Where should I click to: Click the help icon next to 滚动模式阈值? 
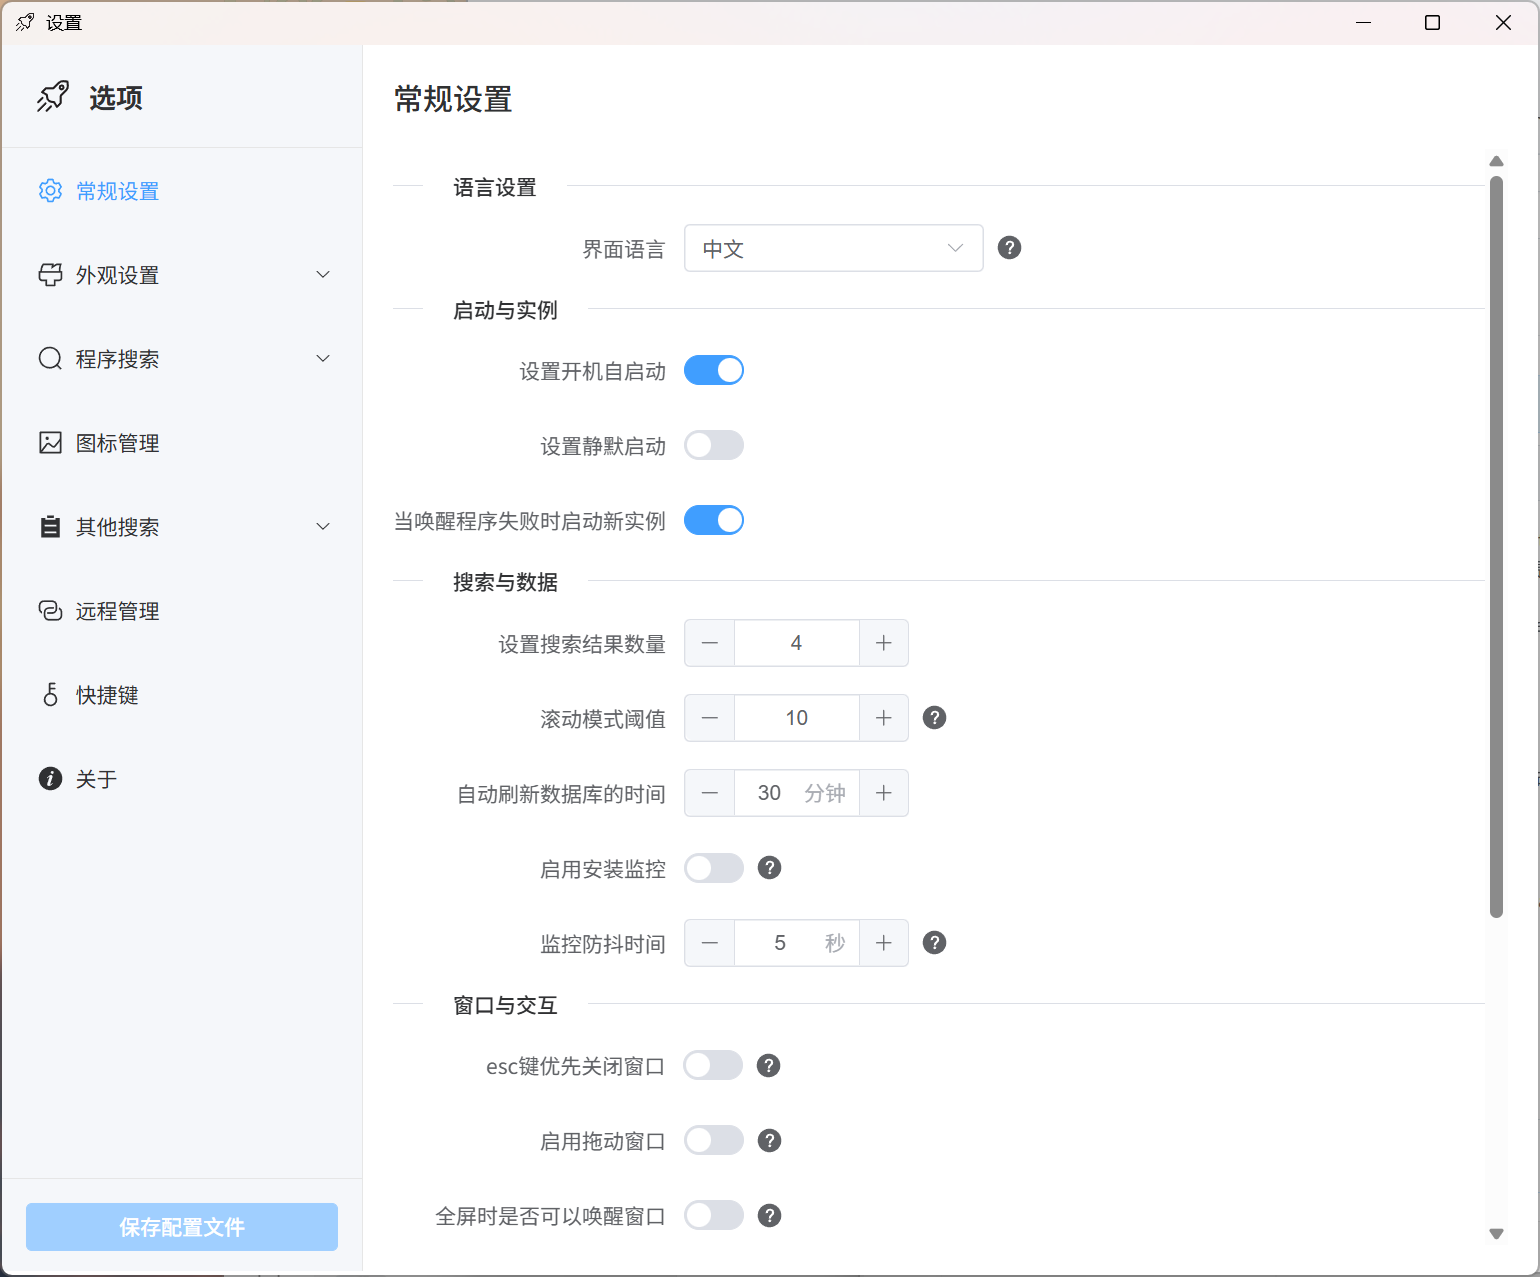(934, 717)
